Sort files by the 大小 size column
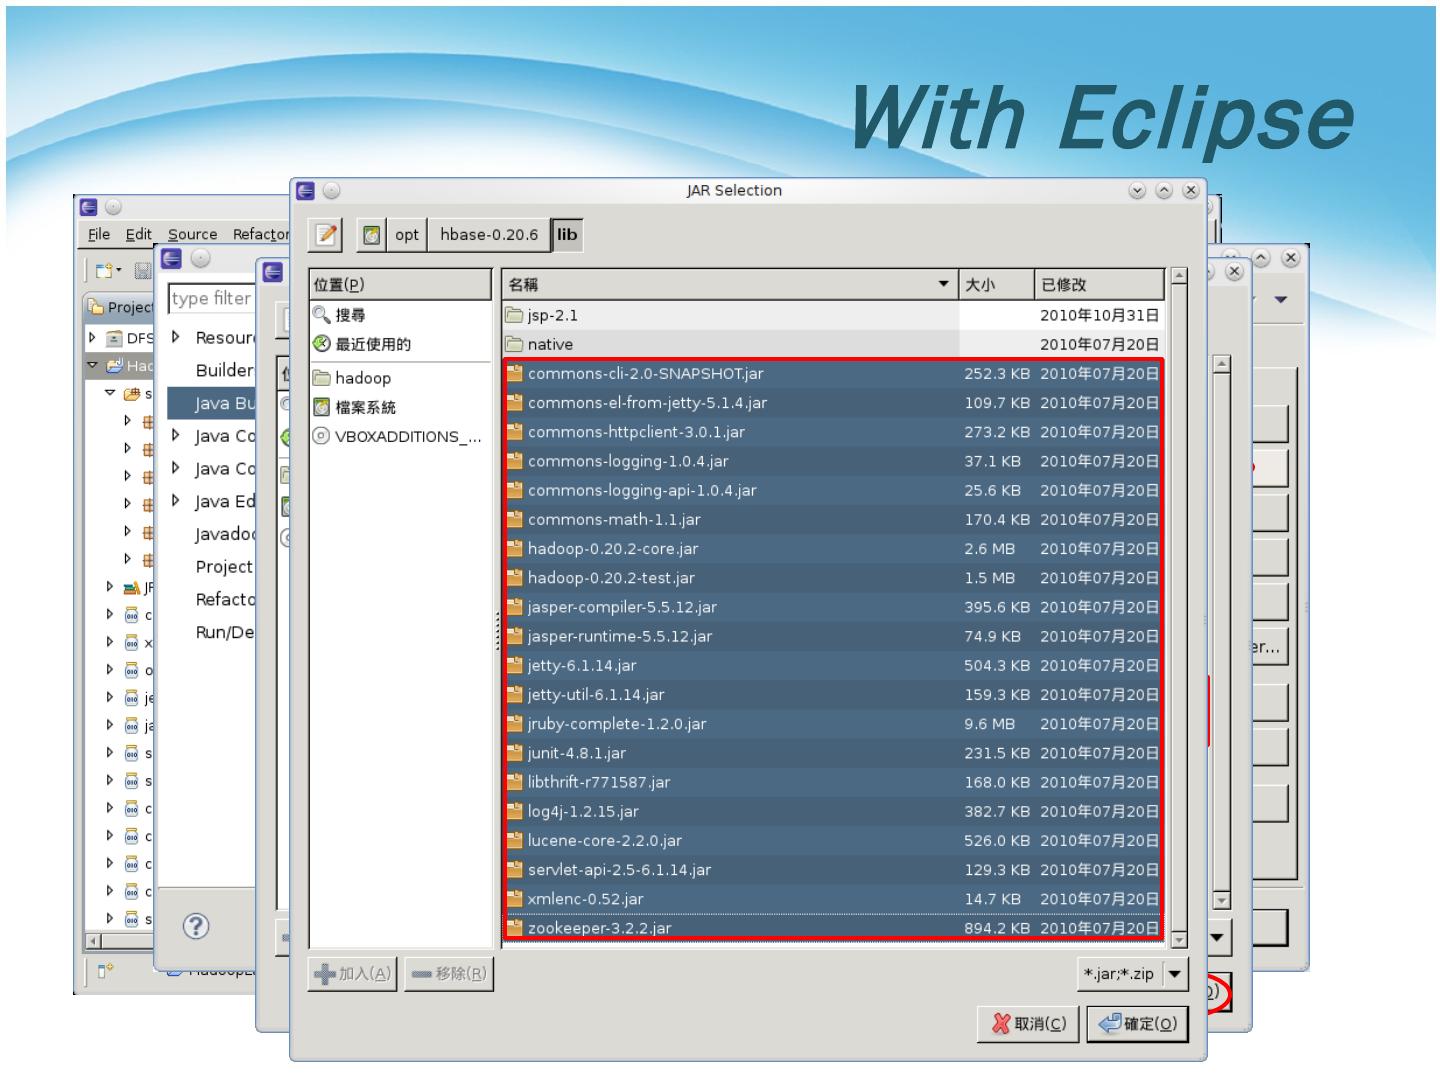The width and height of the screenshot is (1440, 1080). [x=996, y=285]
